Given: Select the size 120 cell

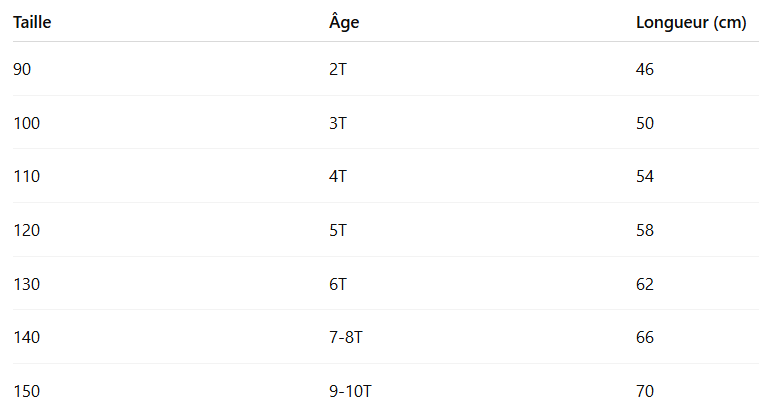Looking at the screenshot, I should [27, 230].
